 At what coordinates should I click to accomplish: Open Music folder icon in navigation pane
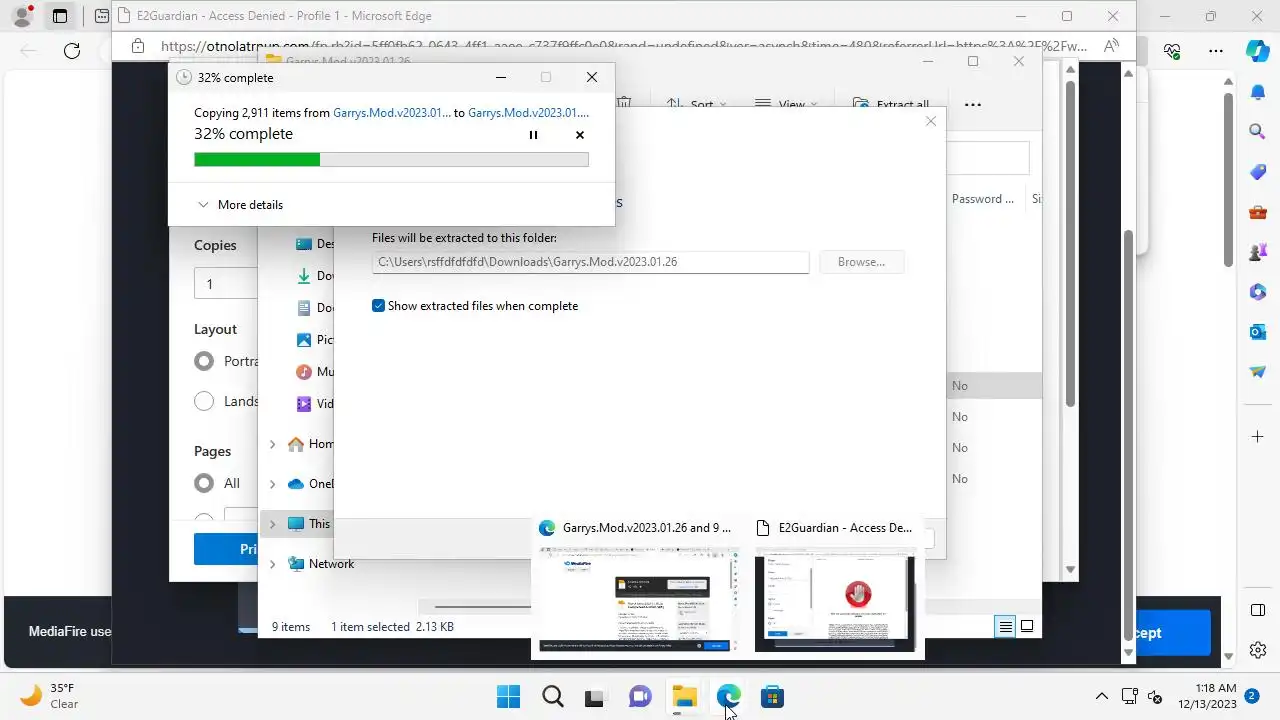coord(304,372)
